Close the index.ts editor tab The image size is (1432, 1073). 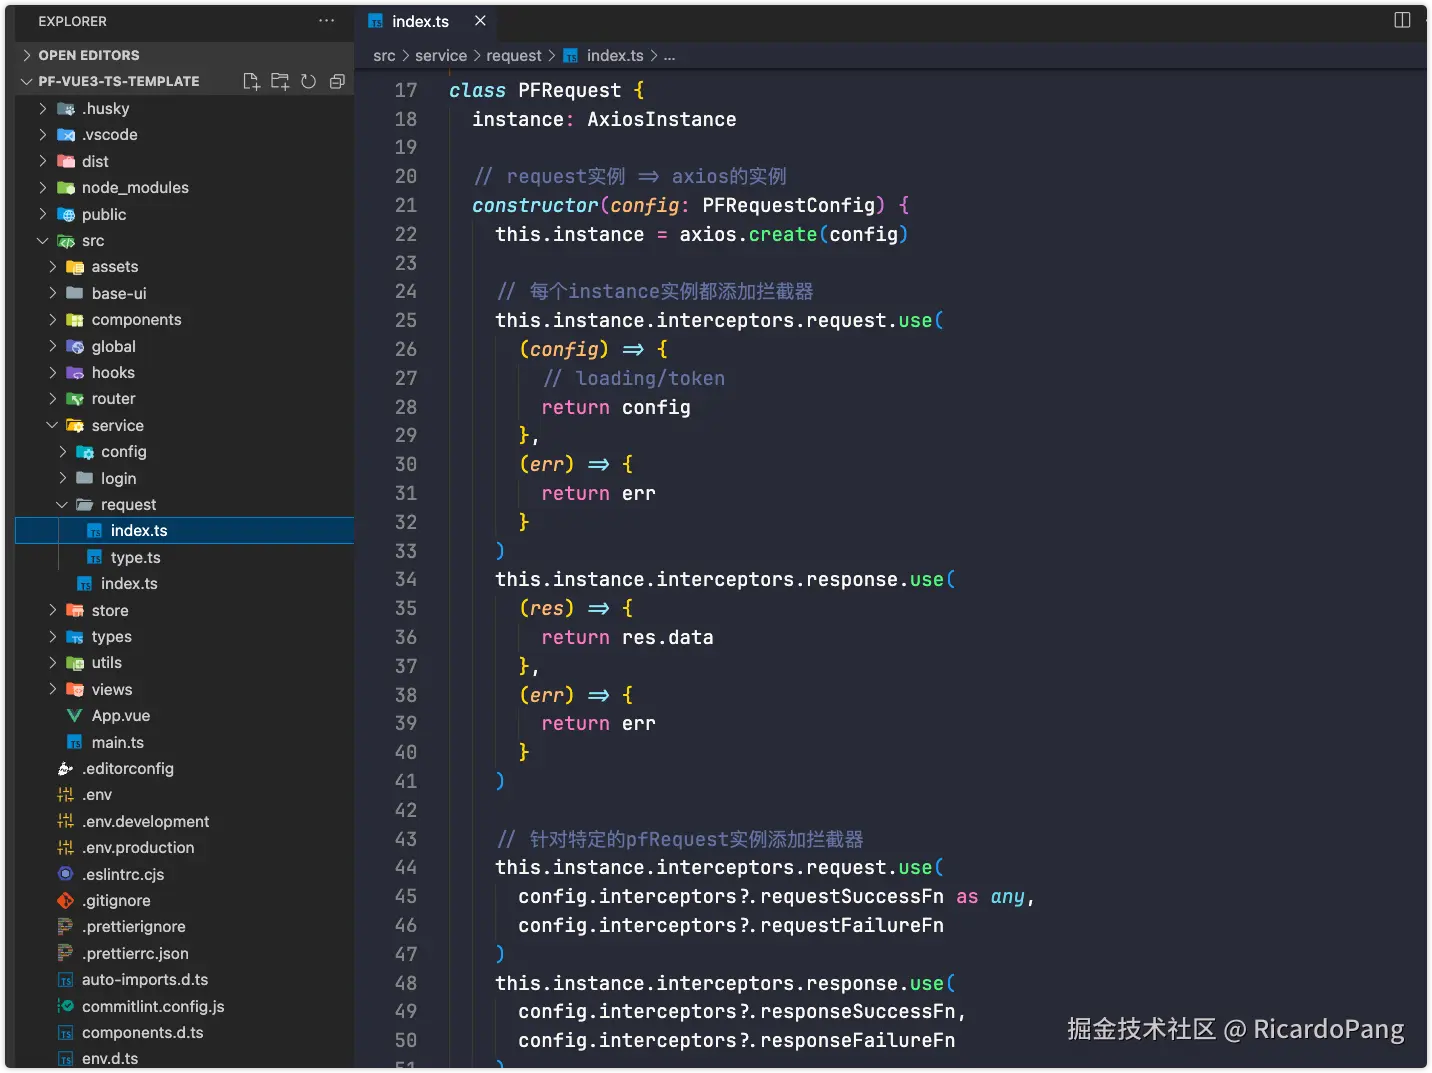pyautogui.click(x=480, y=21)
